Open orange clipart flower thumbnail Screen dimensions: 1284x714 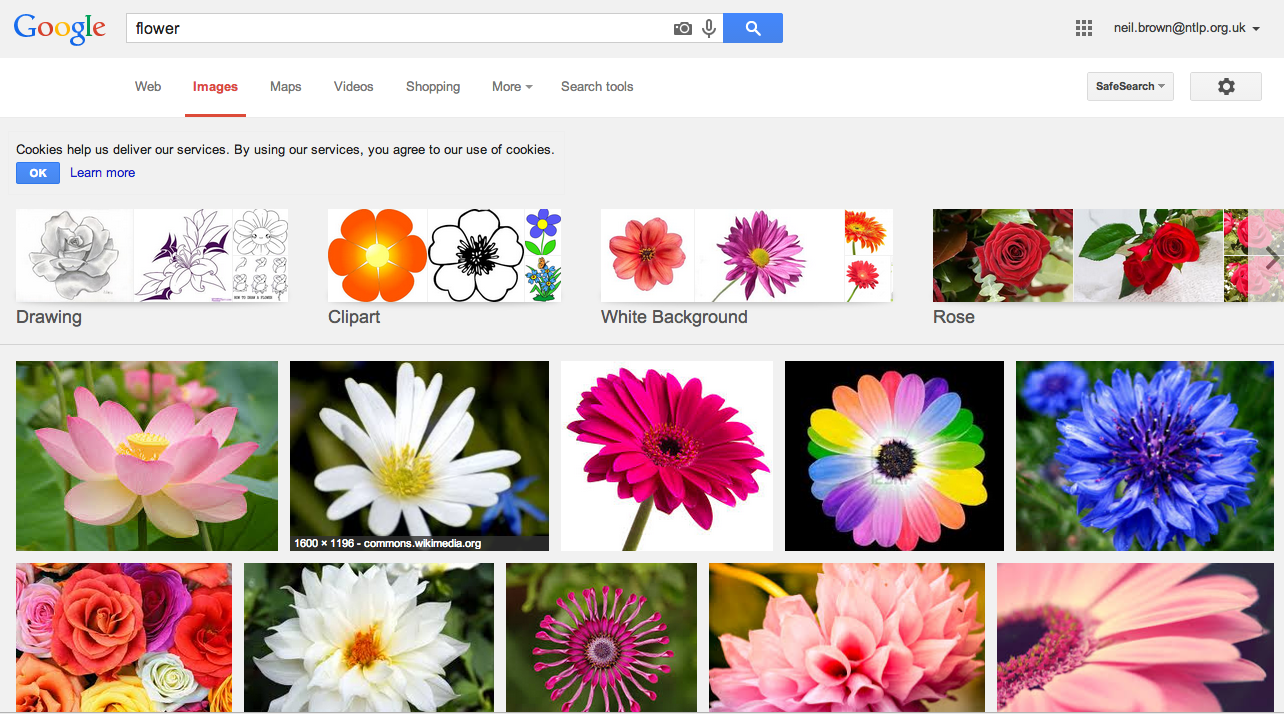point(377,255)
